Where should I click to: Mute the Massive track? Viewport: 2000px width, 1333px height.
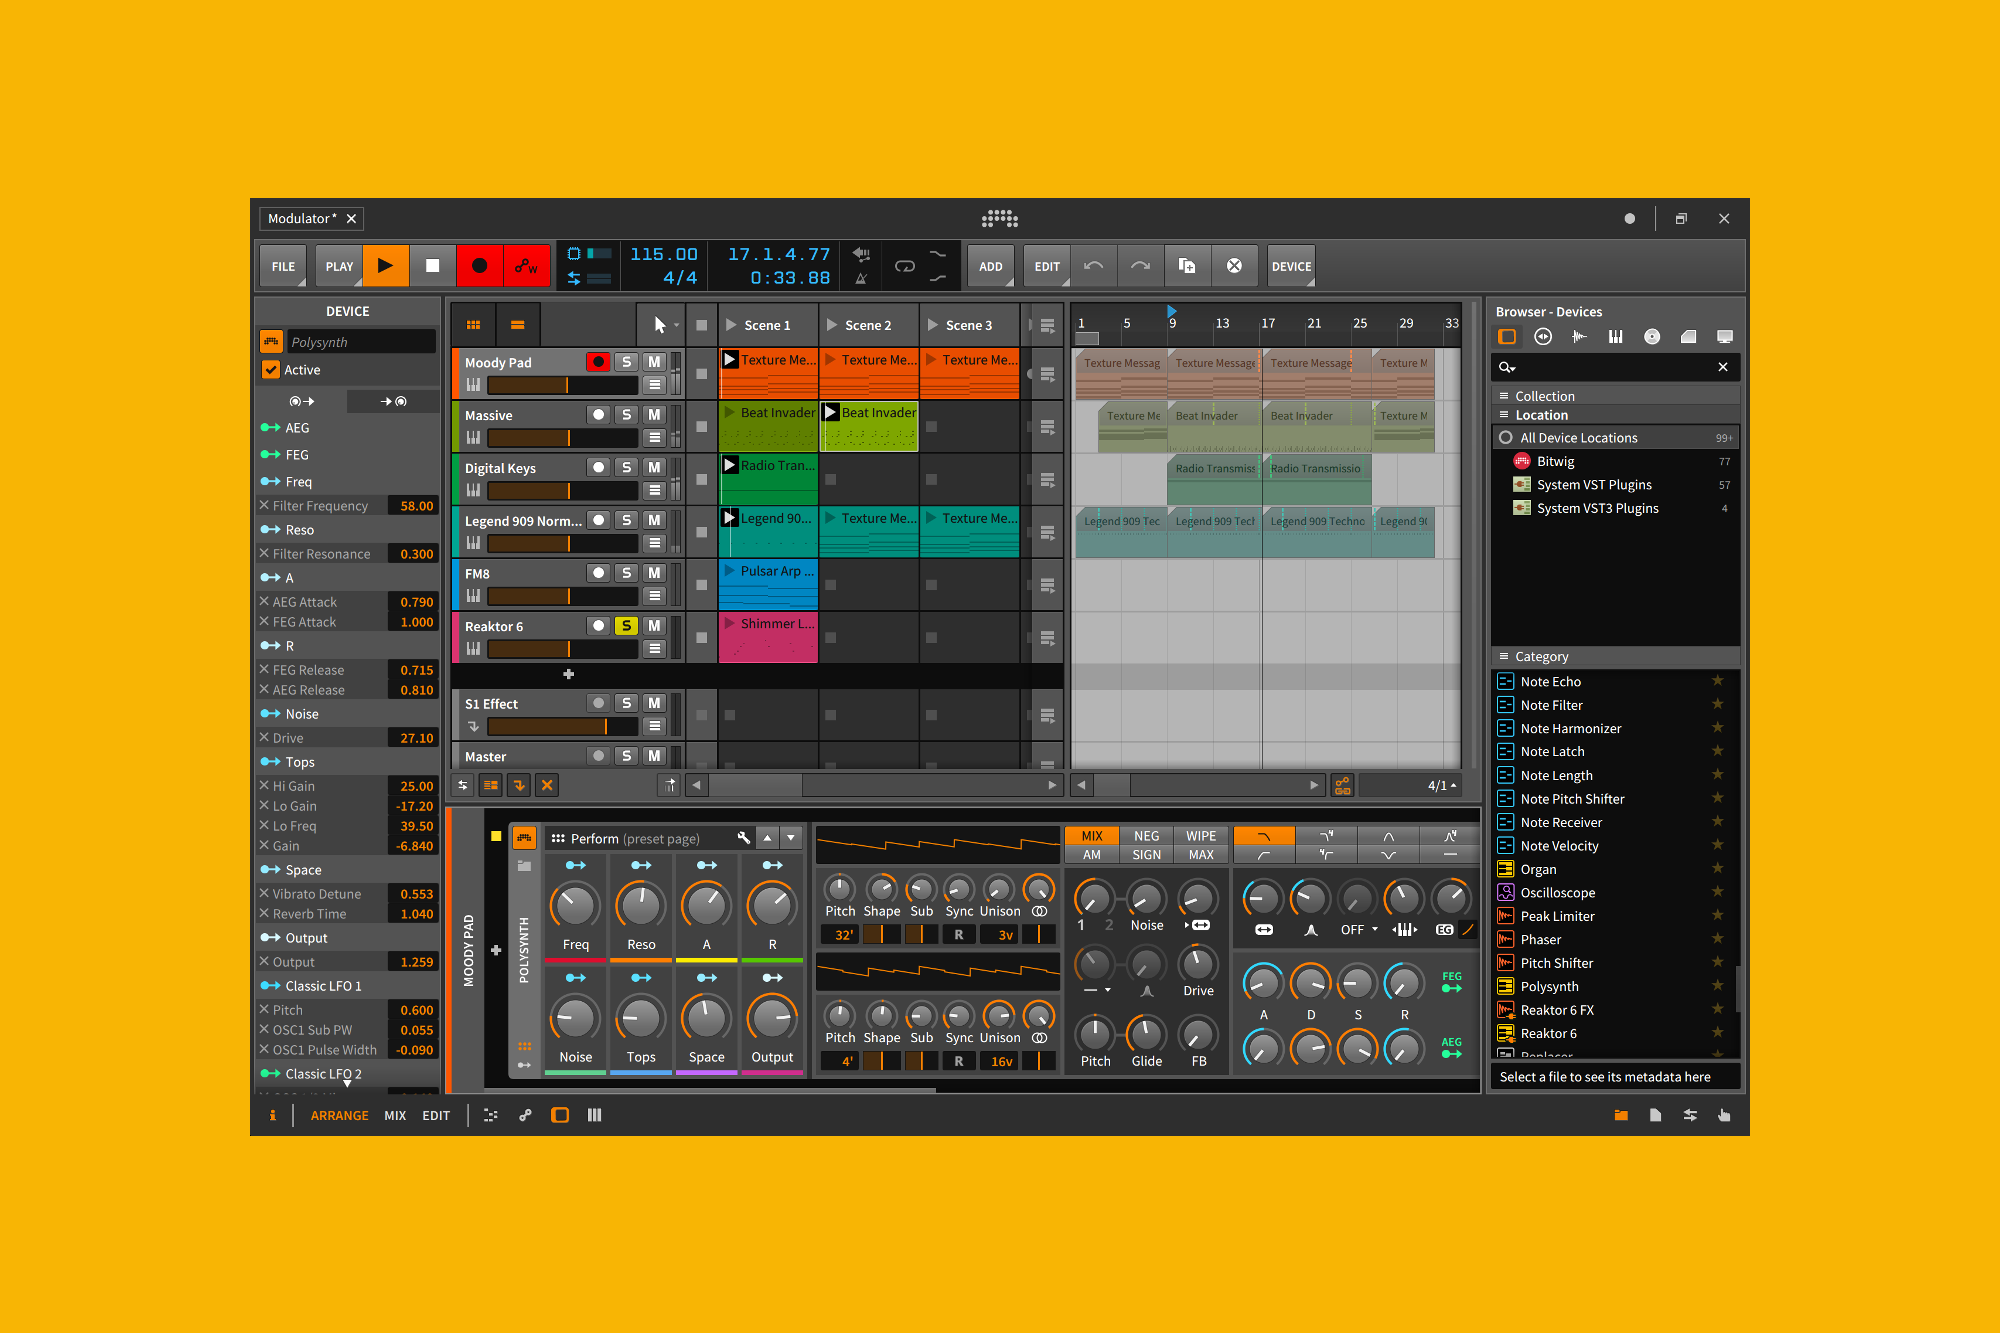pyautogui.click(x=654, y=415)
